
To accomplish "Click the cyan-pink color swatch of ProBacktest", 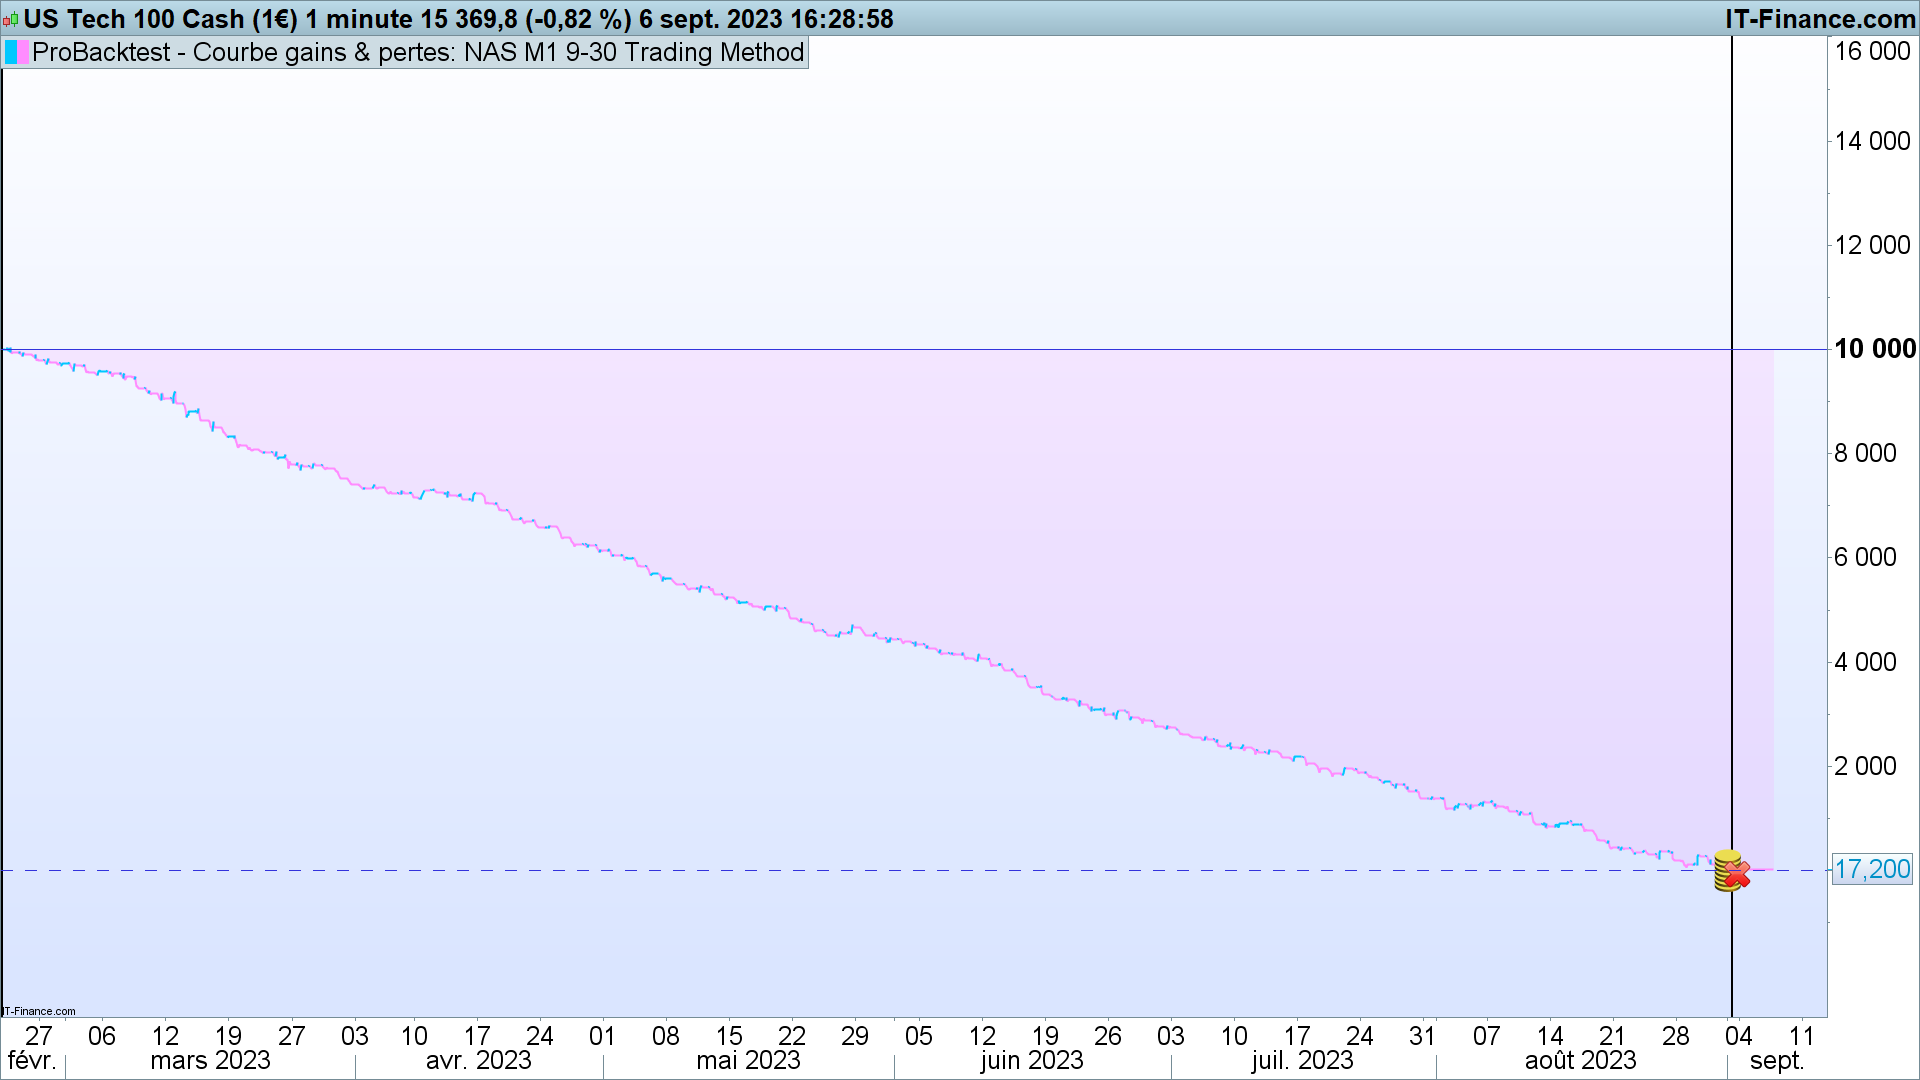I will tap(17, 52).
